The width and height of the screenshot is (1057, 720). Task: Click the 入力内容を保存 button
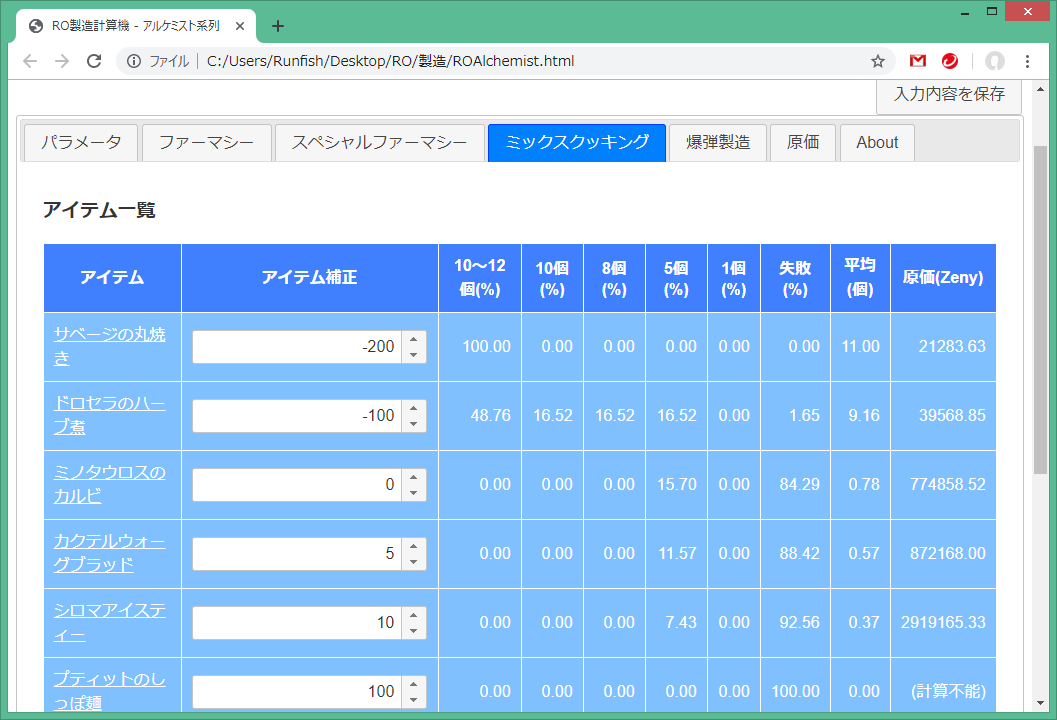(x=948, y=94)
